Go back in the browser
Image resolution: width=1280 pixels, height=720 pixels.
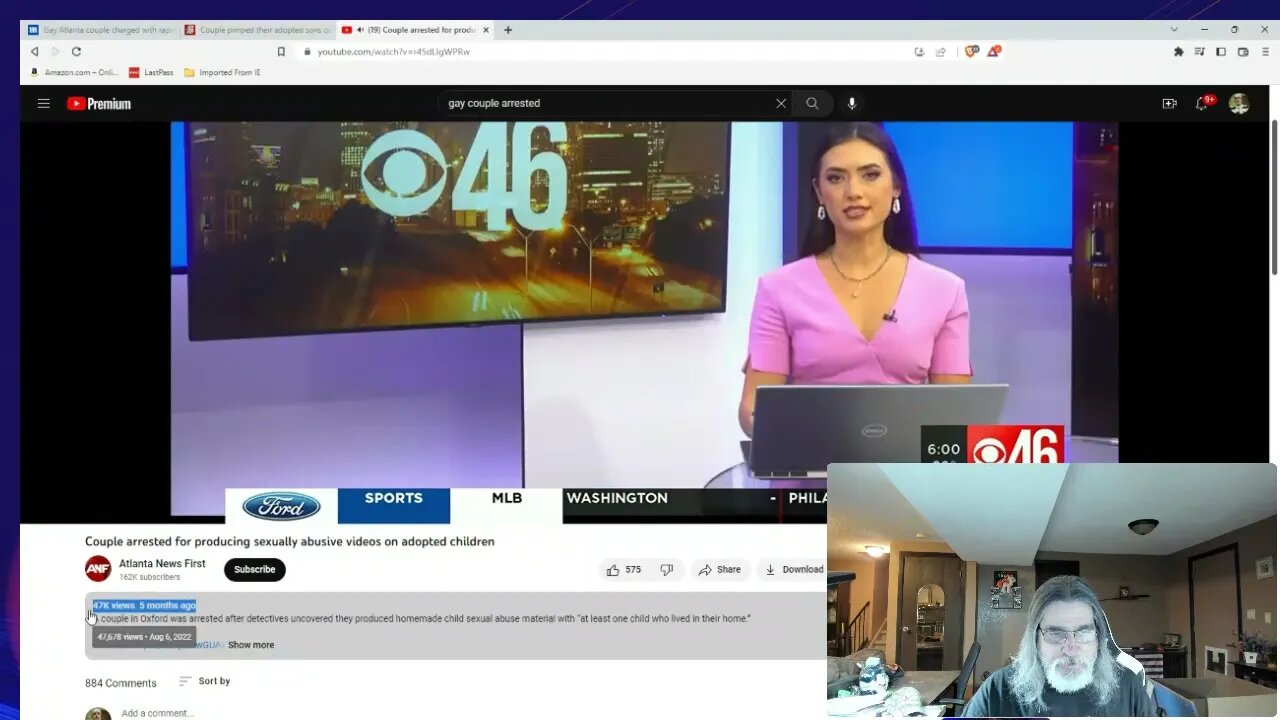(x=34, y=51)
